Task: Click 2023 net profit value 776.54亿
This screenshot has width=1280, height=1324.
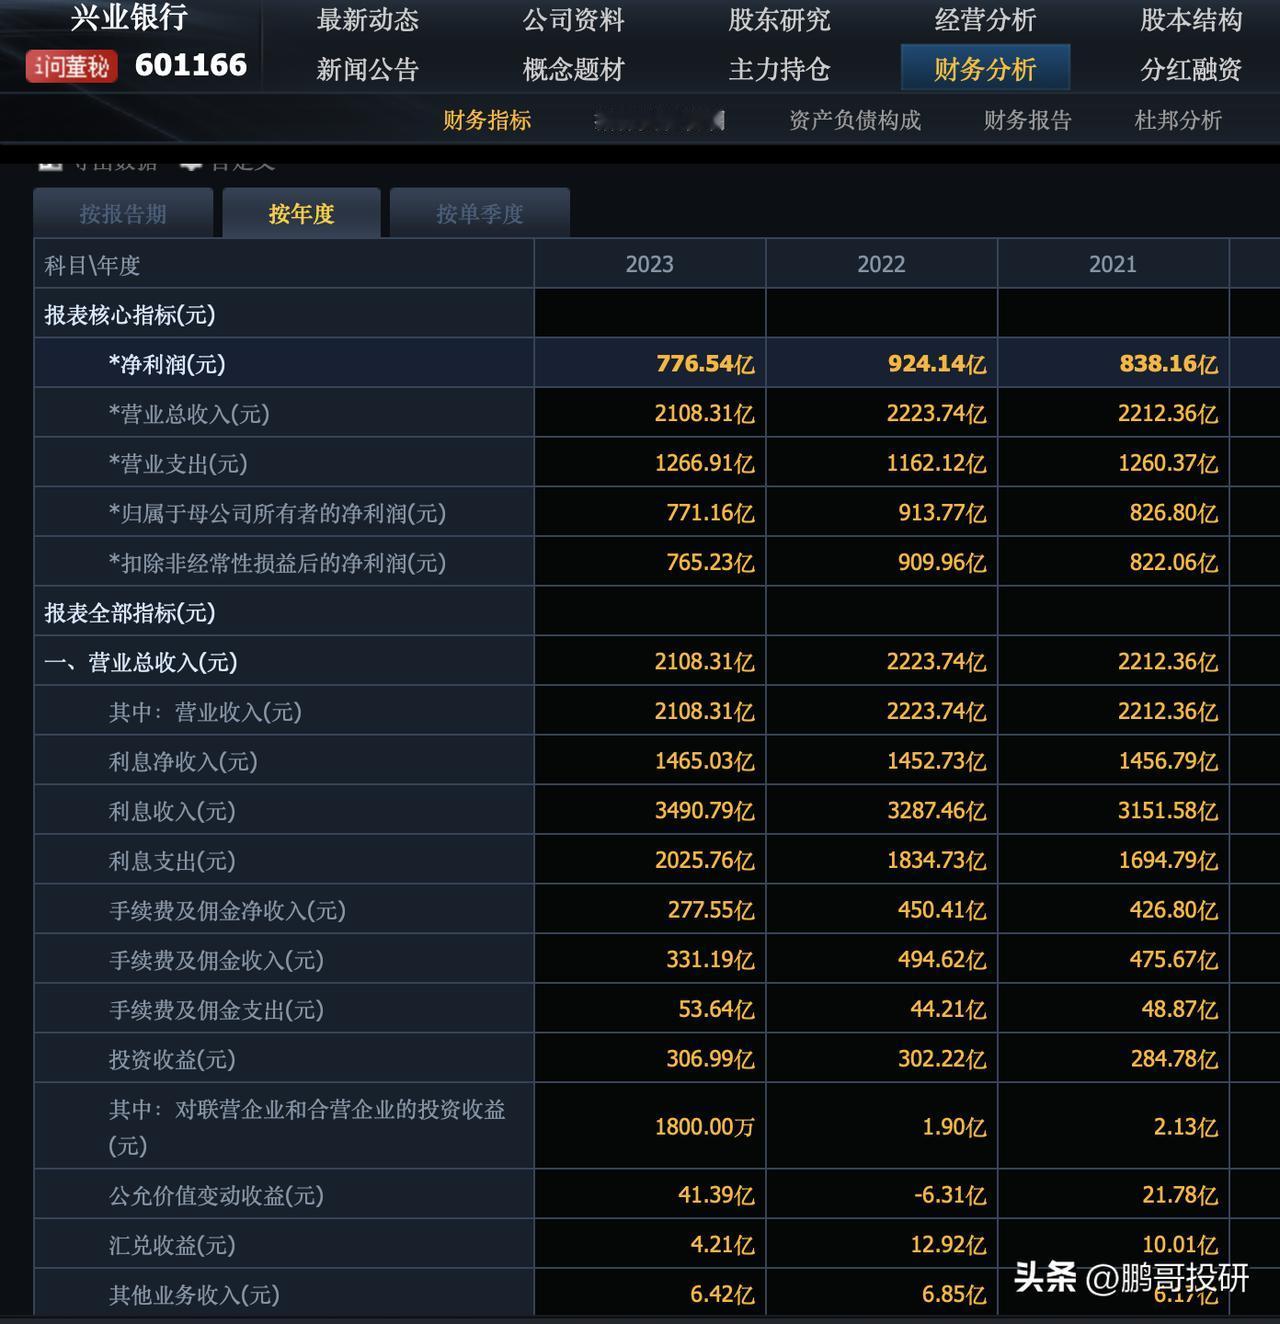Action: coord(705,364)
